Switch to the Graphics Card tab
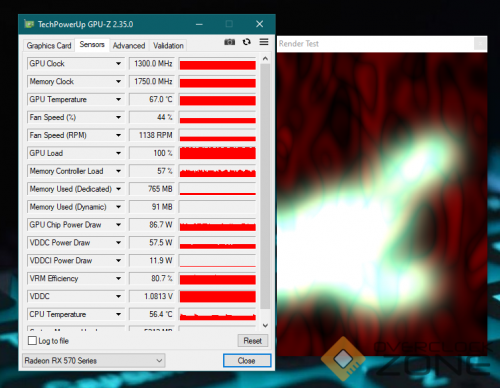Screen dimensions: 500x388 [49, 46]
